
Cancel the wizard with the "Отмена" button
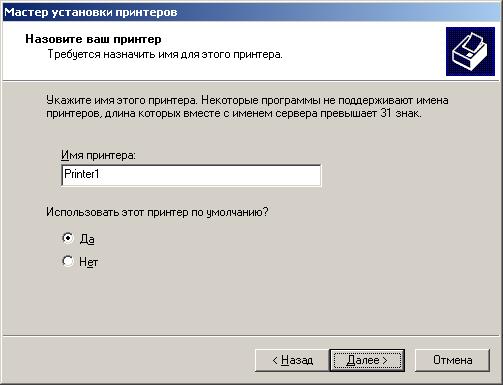click(452, 360)
